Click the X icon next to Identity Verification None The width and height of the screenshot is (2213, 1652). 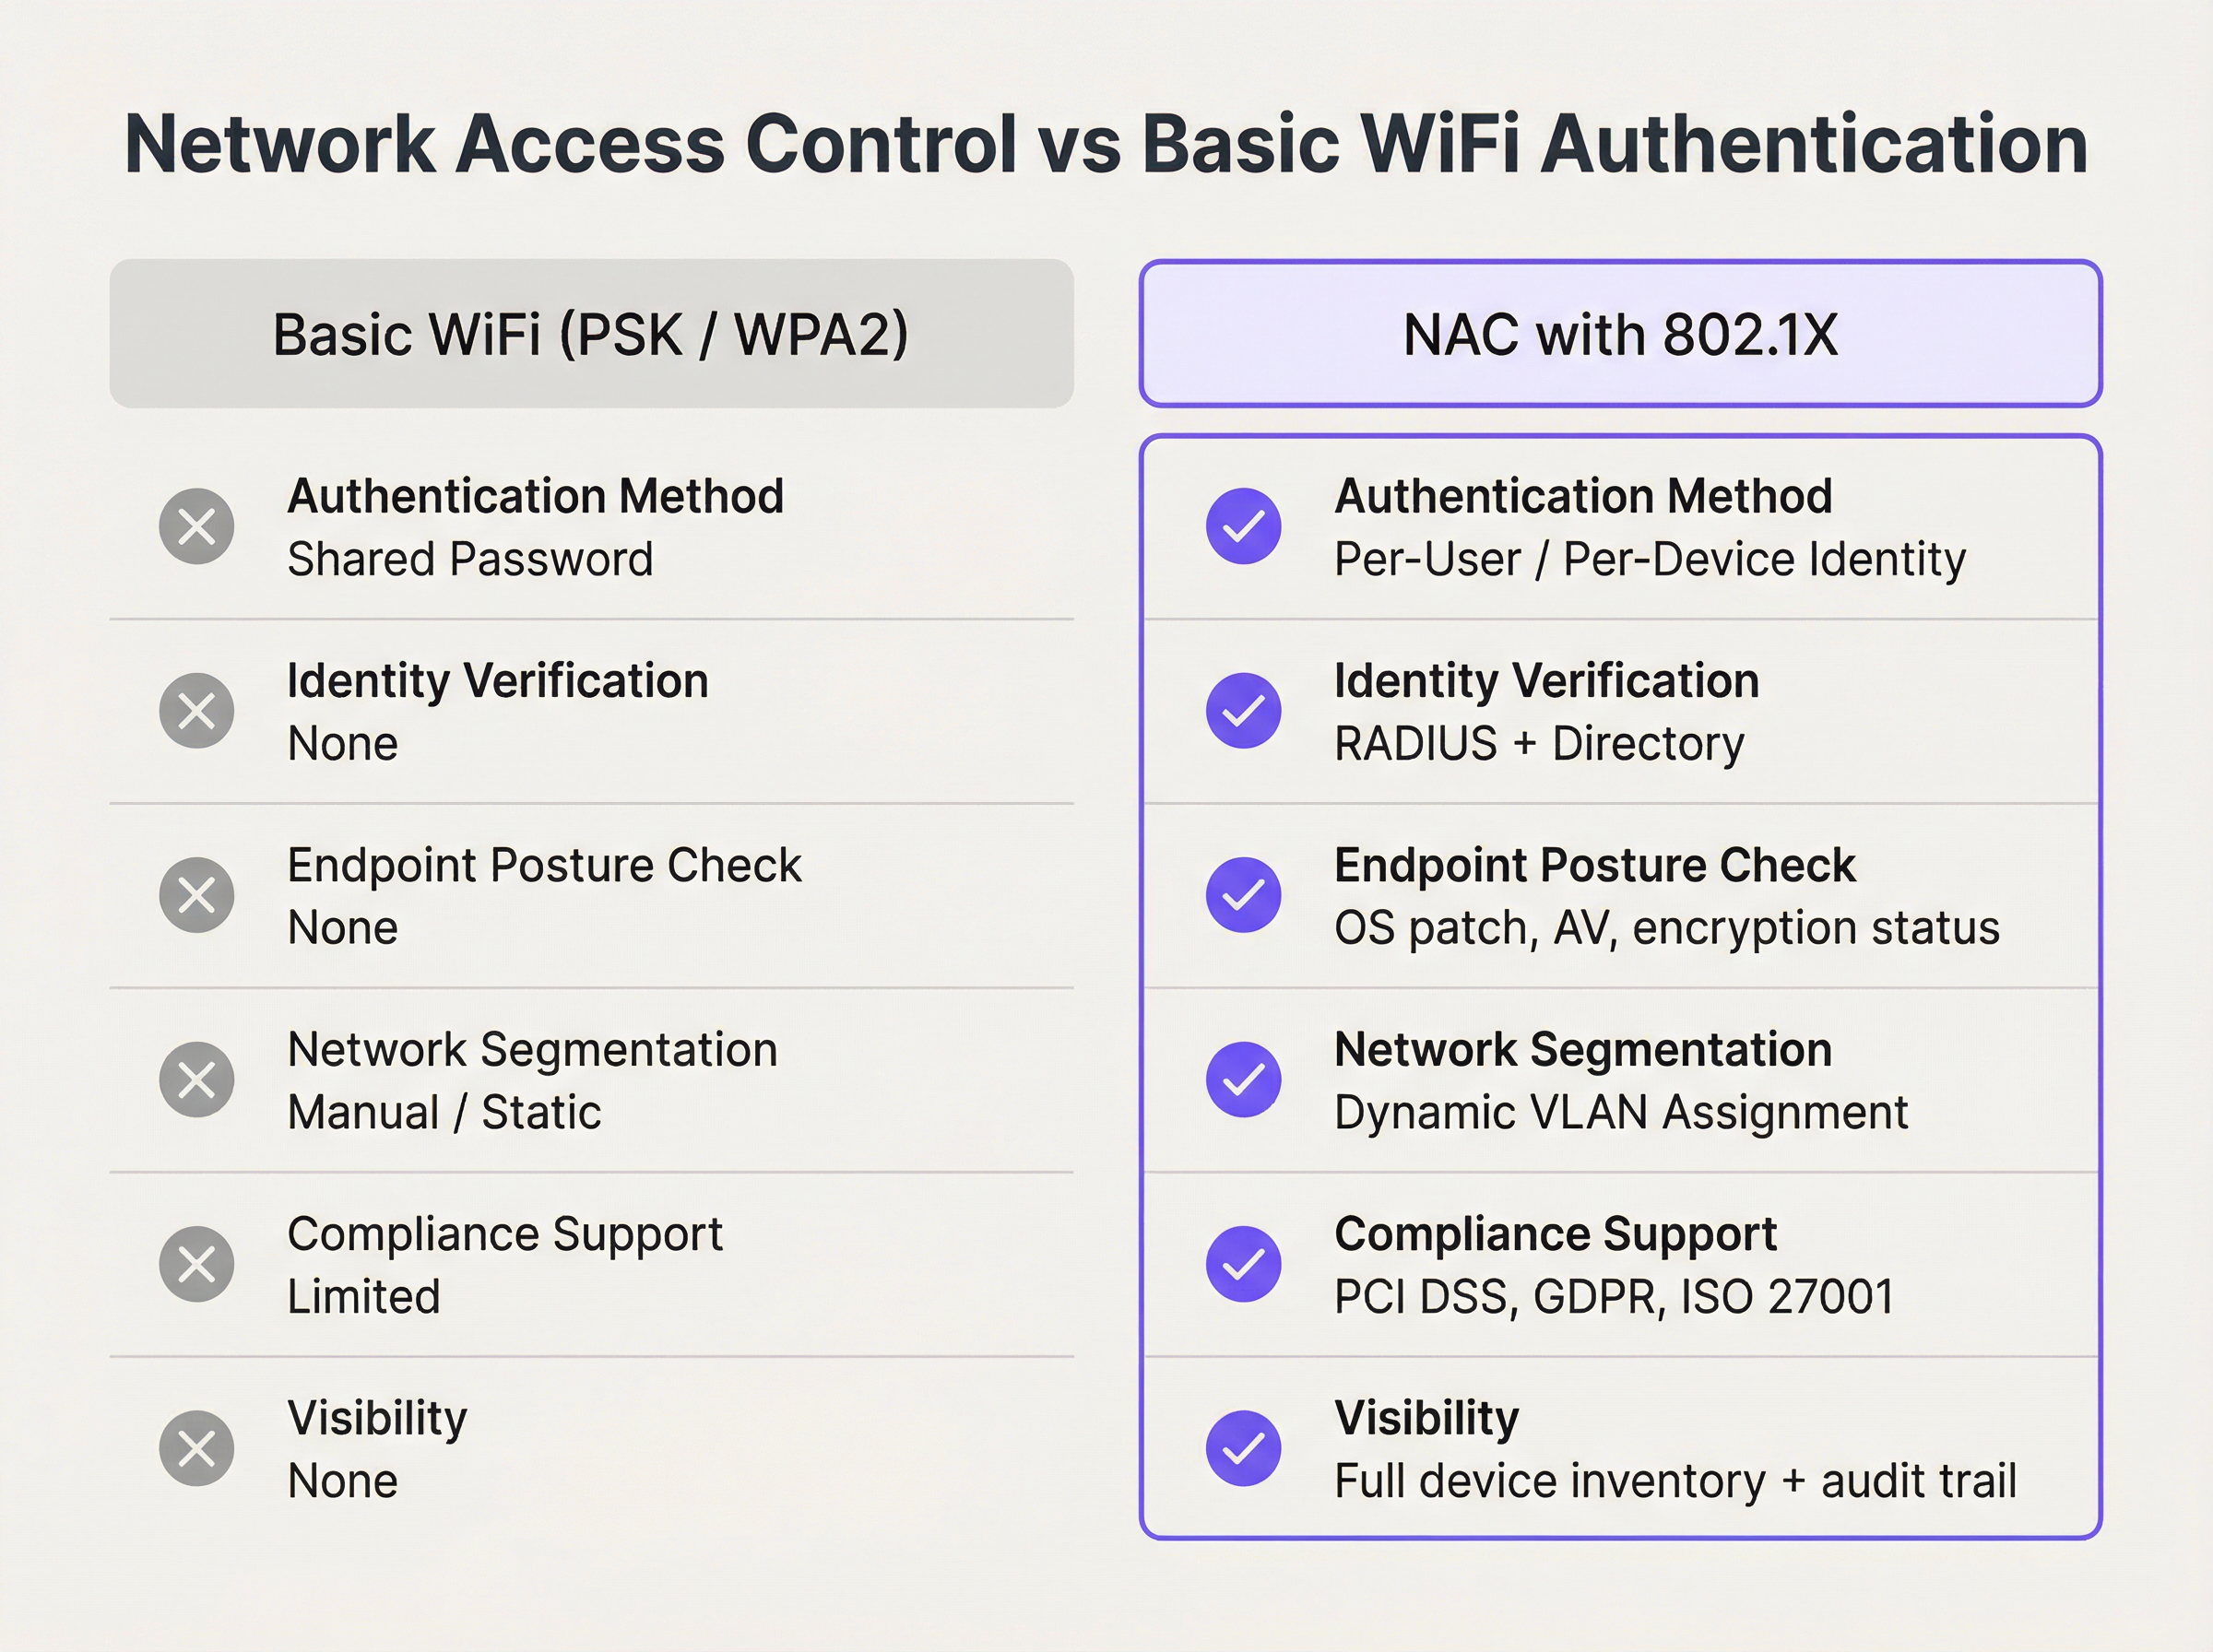click(x=197, y=711)
